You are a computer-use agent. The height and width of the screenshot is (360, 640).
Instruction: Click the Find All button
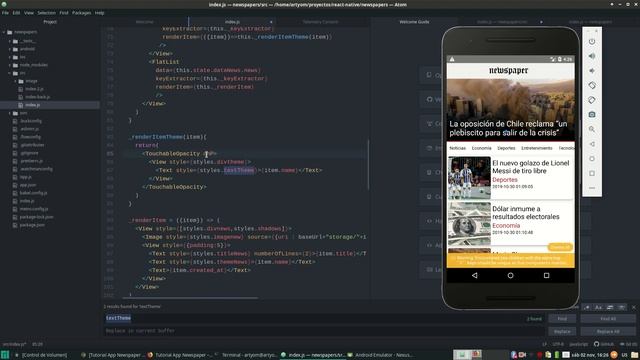(x=608, y=319)
